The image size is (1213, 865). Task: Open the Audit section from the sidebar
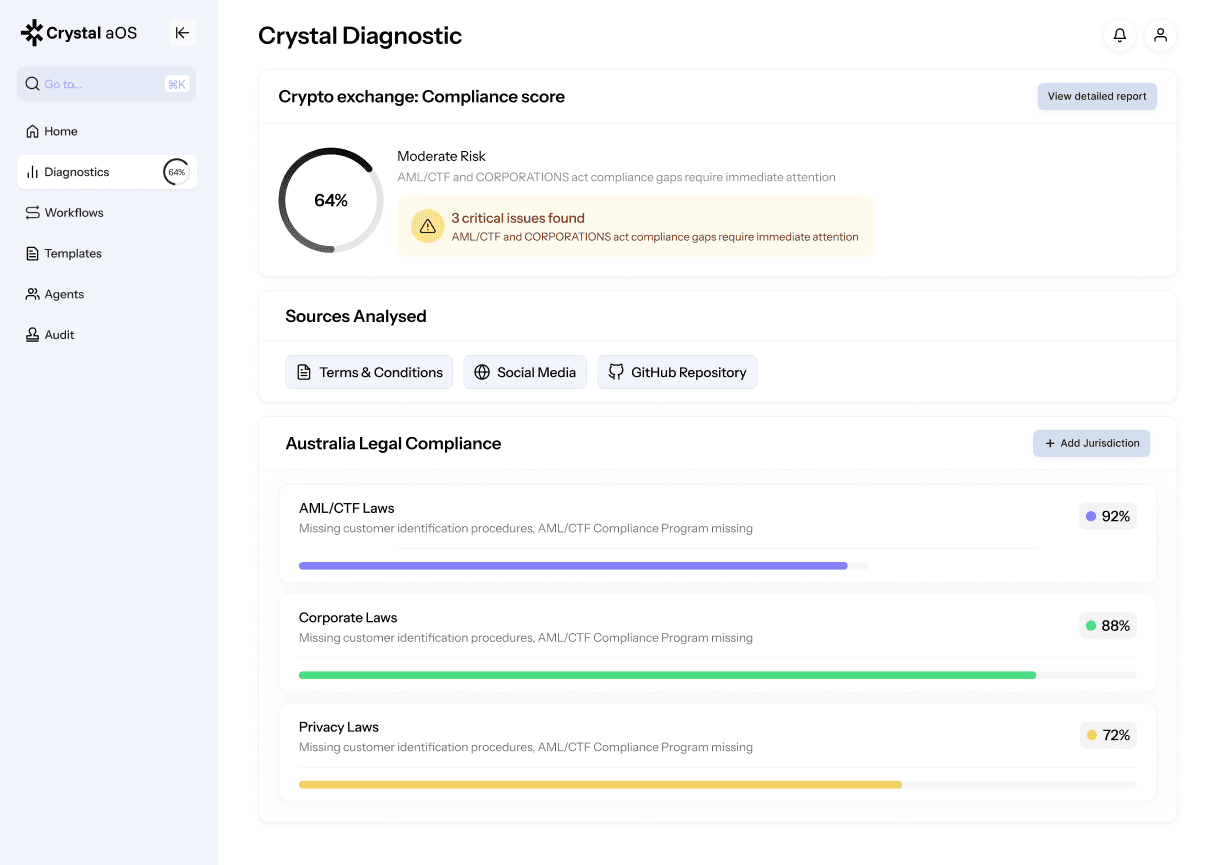(57, 334)
